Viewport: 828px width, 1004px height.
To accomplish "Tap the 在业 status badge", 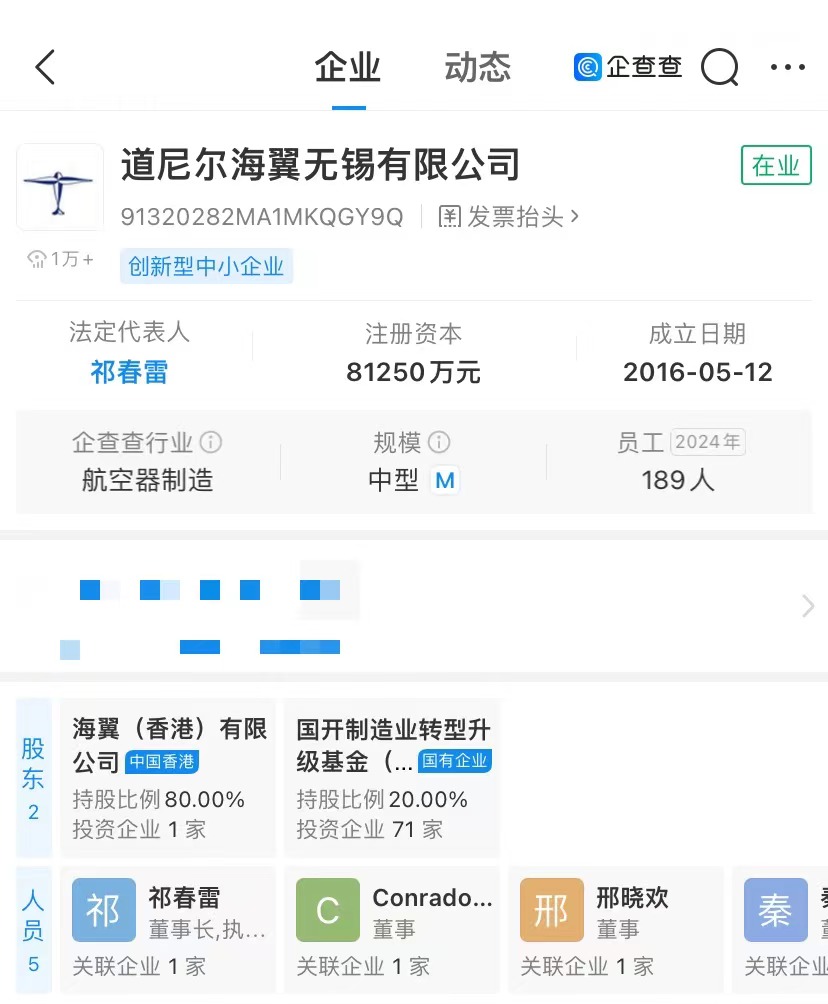I will [776, 165].
